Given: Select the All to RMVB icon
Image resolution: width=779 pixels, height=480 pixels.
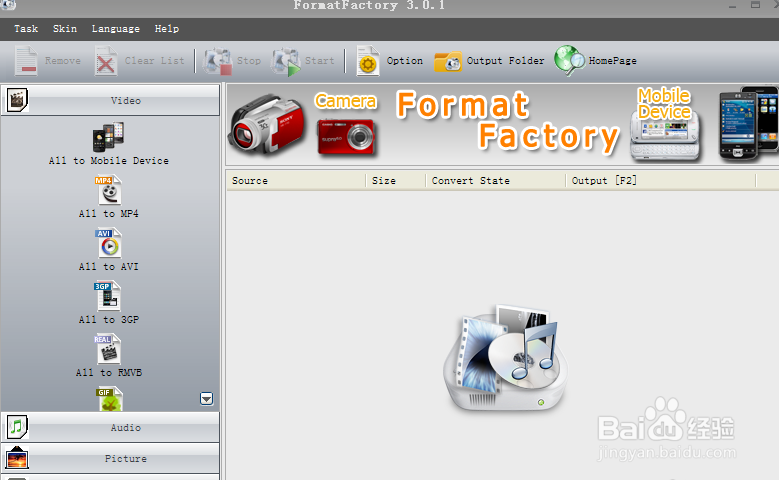Looking at the screenshot, I should 108,349.
